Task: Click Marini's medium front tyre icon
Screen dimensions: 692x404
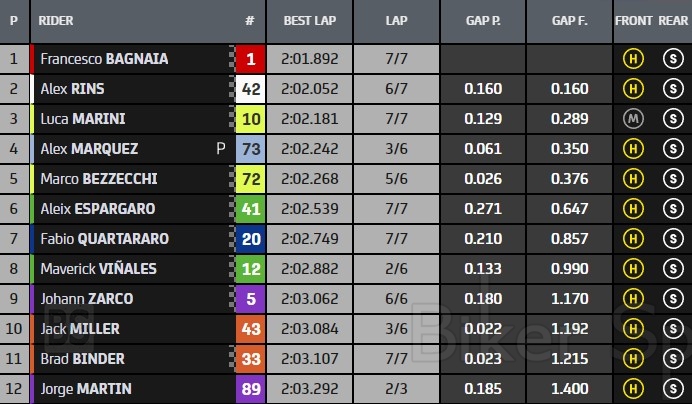Action: 632,119
